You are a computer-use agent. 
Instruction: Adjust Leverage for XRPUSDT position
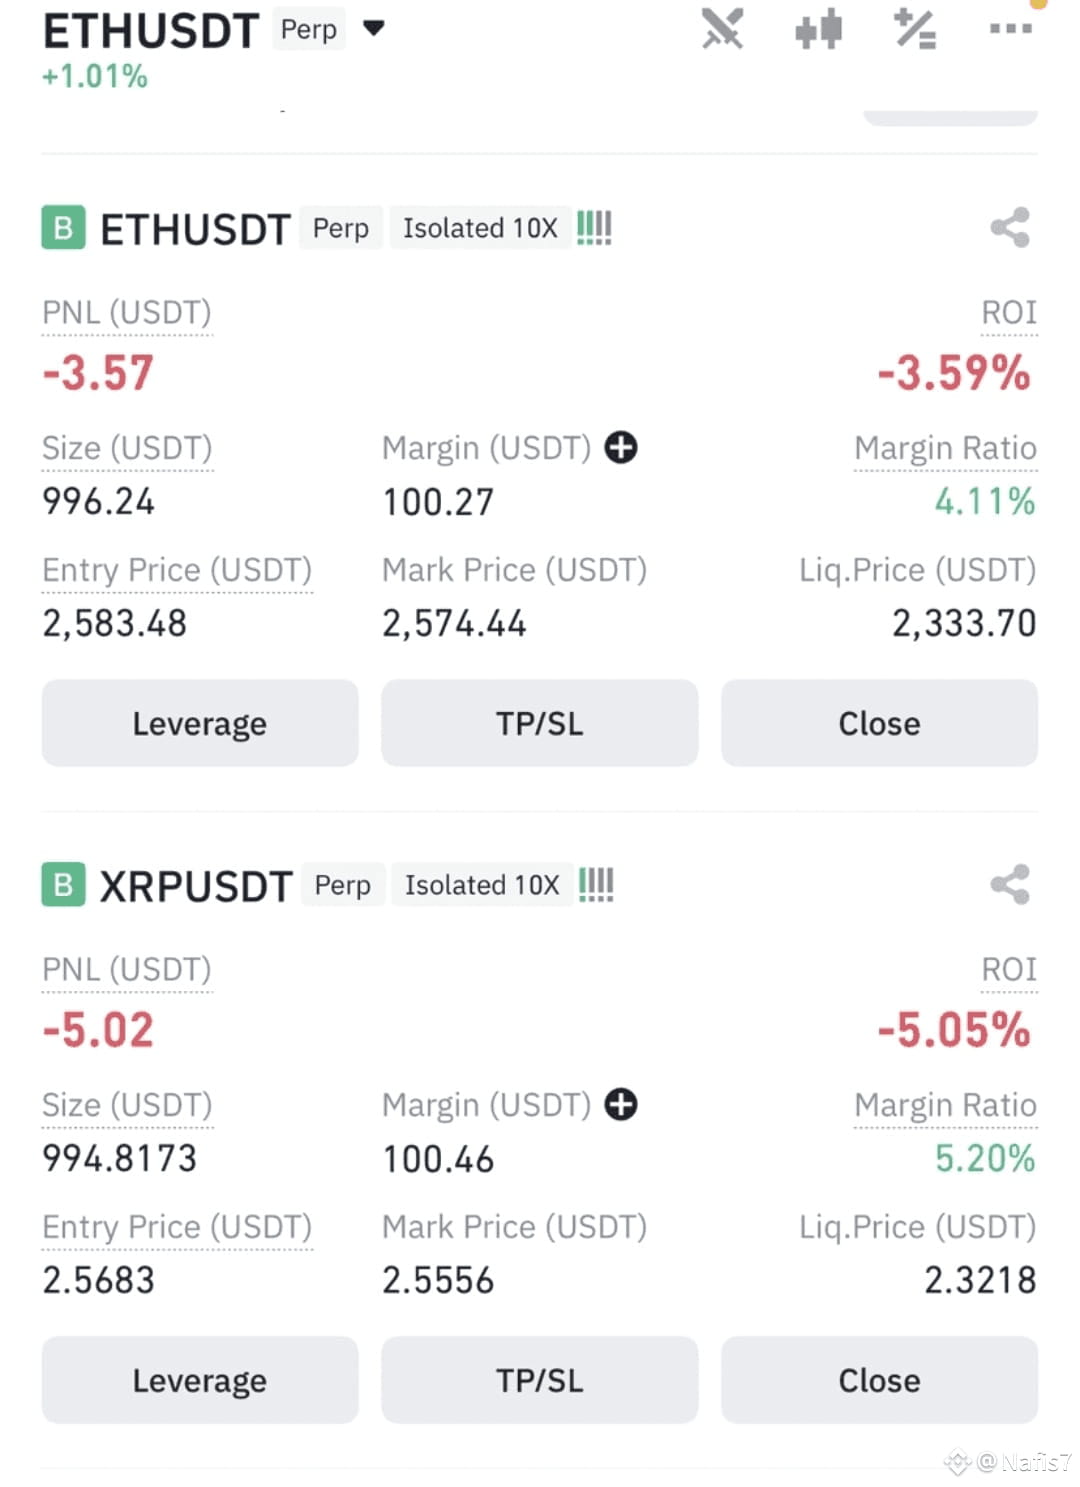tap(200, 1380)
